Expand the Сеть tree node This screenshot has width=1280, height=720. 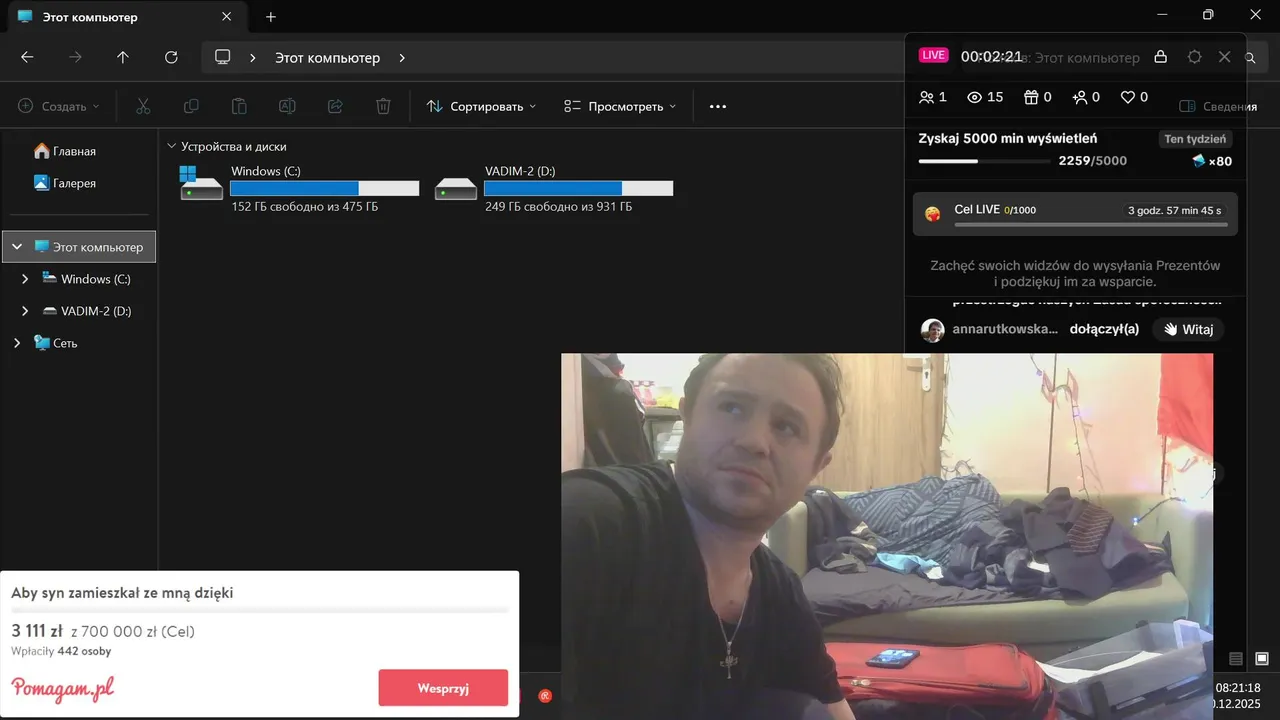[17, 343]
